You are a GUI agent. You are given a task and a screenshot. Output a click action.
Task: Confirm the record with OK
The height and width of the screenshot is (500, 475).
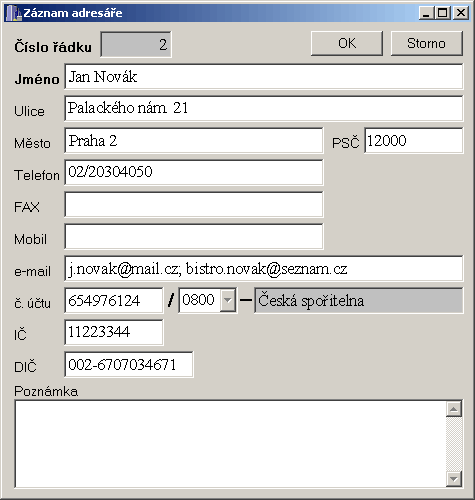(x=347, y=43)
